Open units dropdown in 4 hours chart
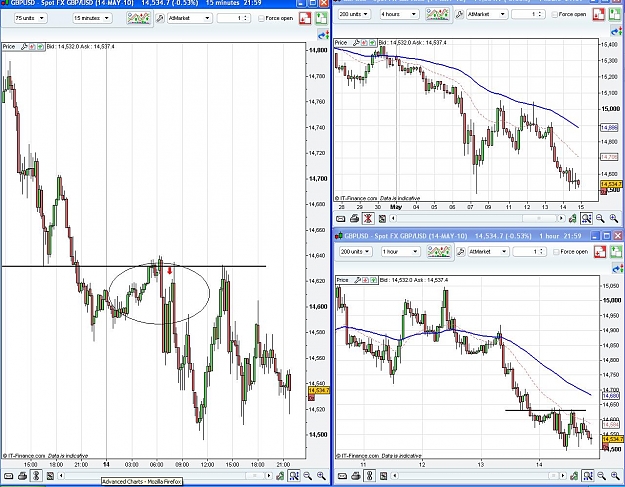The width and height of the screenshot is (625, 487). point(354,14)
